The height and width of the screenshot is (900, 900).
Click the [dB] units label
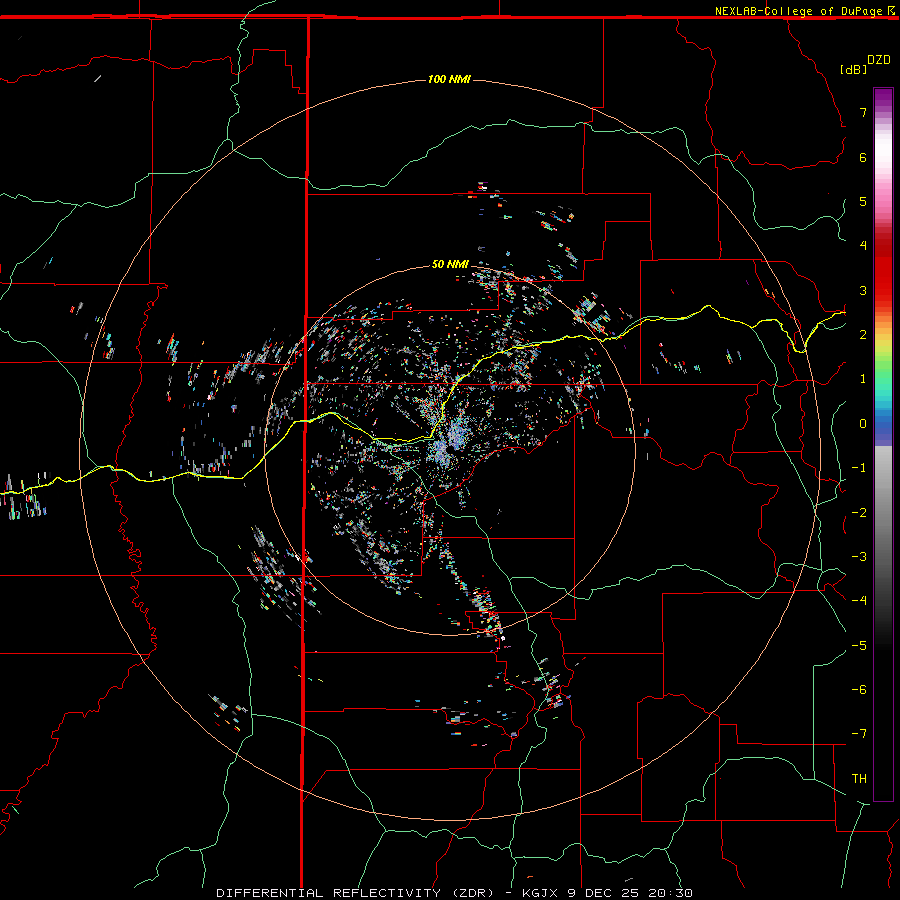click(853, 69)
